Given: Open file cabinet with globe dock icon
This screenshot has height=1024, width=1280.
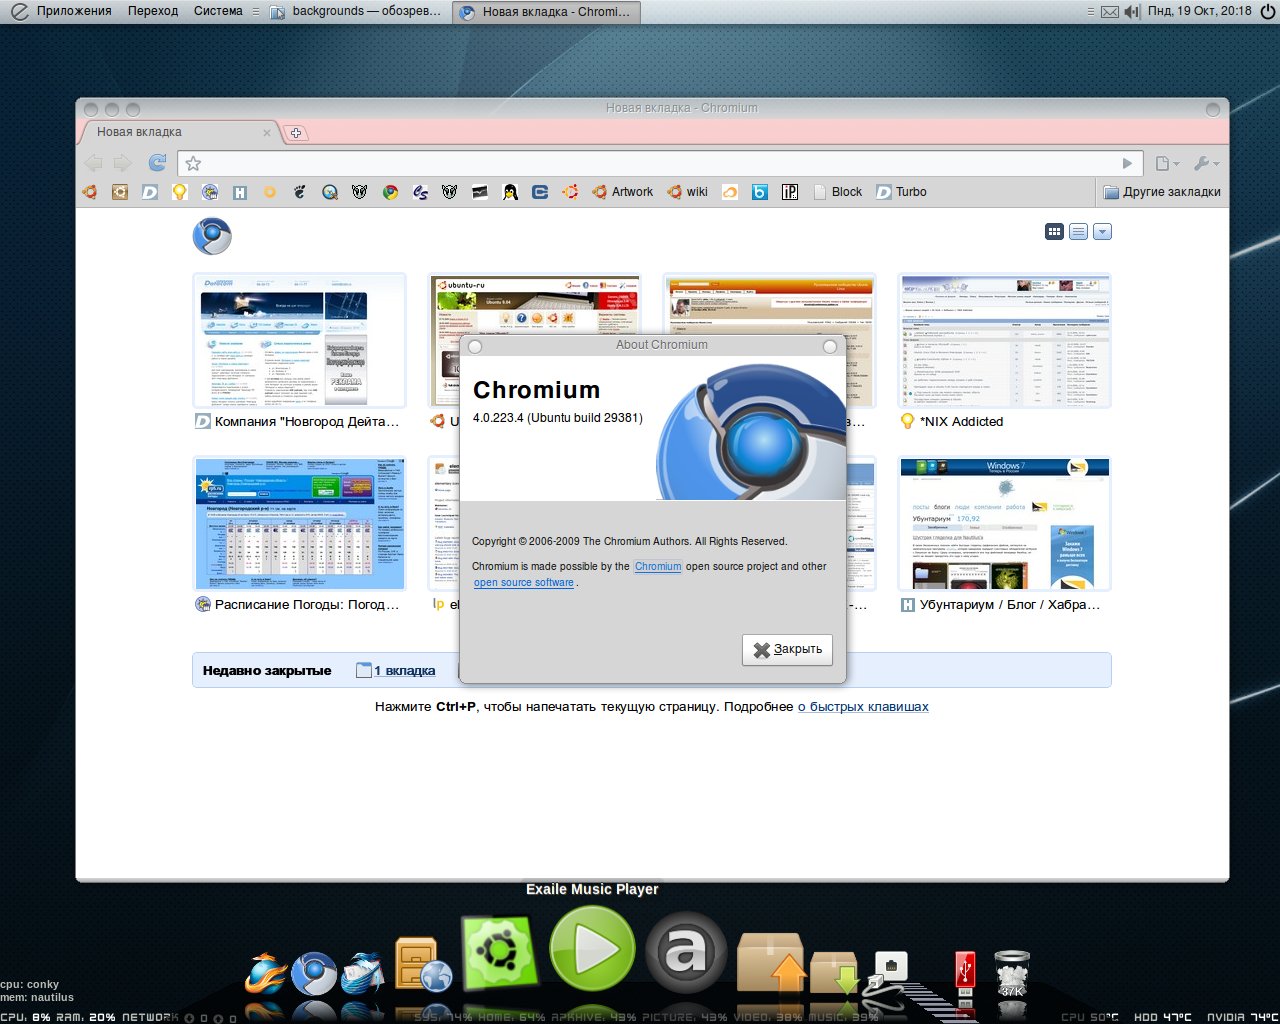Looking at the screenshot, I should [422, 966].
